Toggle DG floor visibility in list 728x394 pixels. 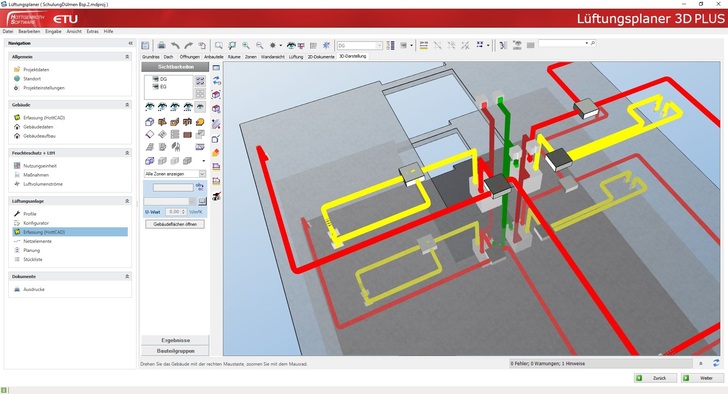[156, 79]
